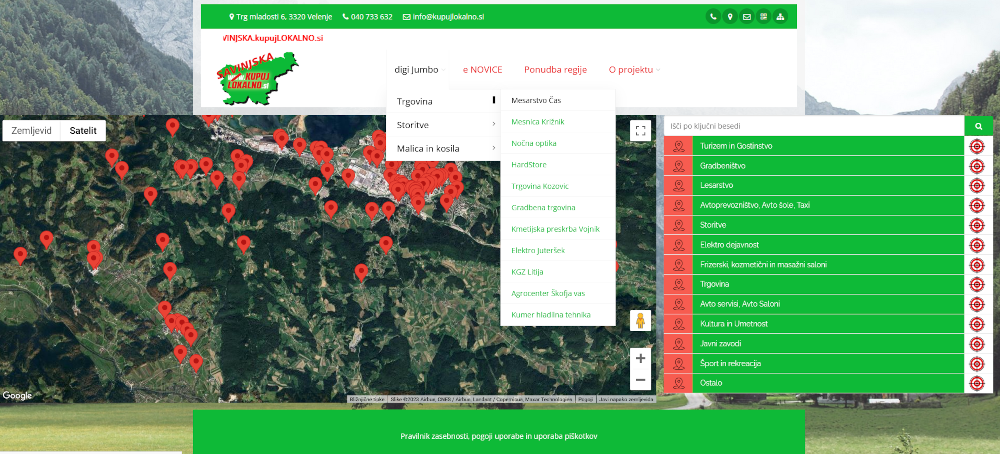Viewport: 1000px width, 454px height.
Task: Click red pin icon beside Javni zavodi
Action: coord(679,344)
